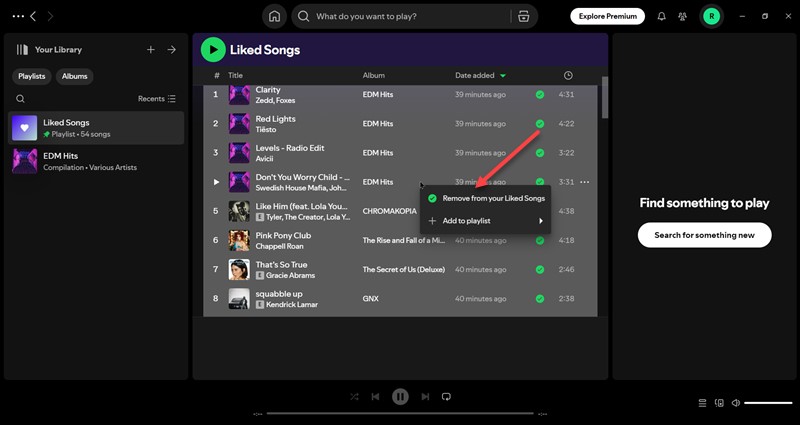Adjust the volume slider

click(x=768, y=403)
